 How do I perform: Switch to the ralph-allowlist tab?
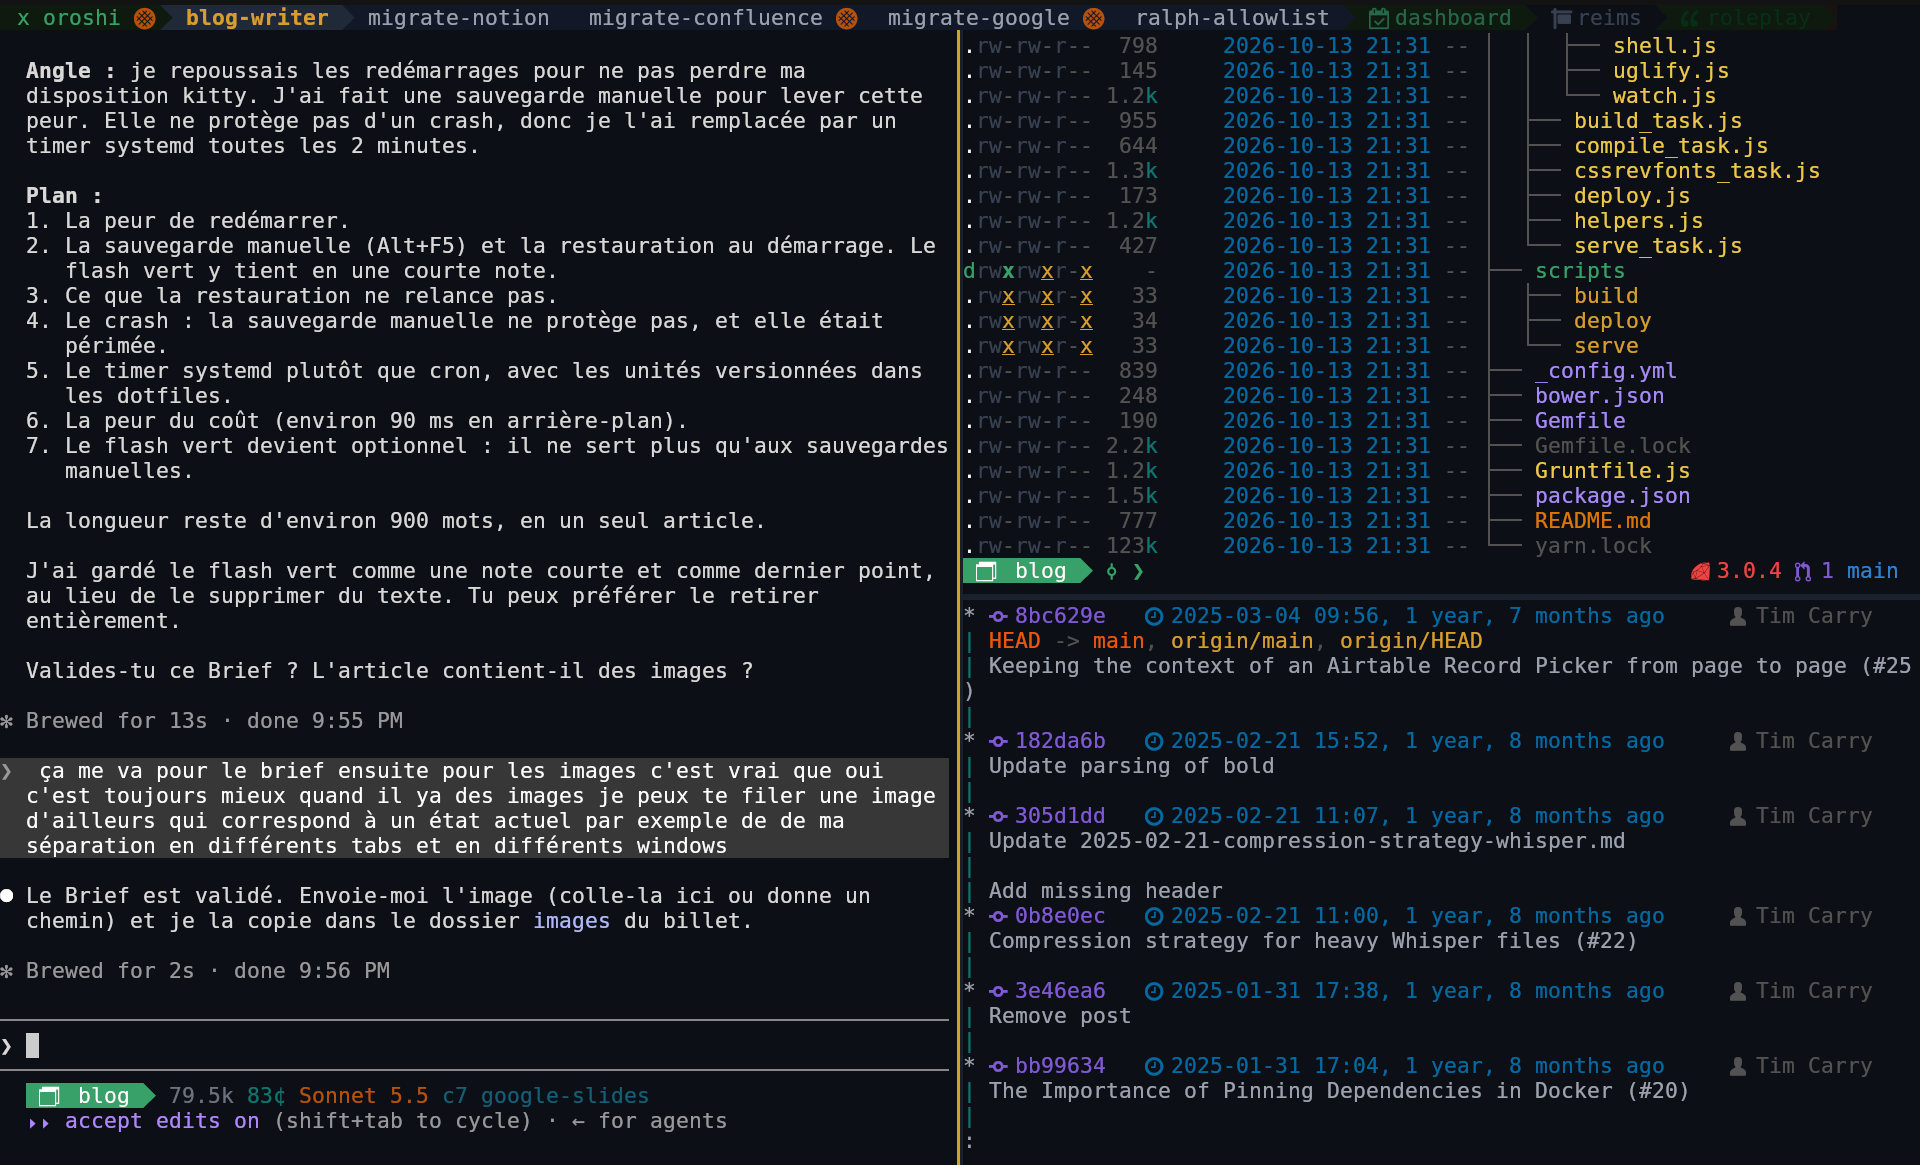click(x=1232, y=18)
